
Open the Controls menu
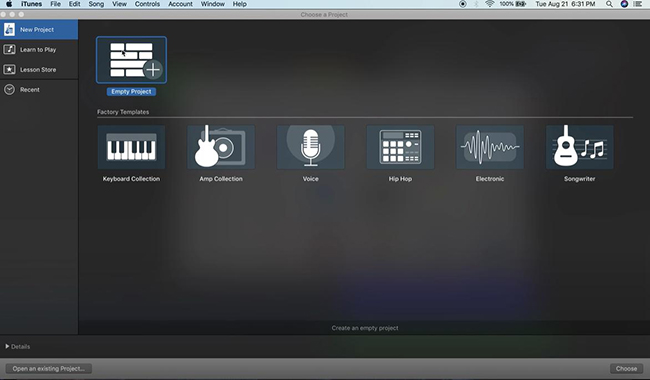[x=147, y=4]
